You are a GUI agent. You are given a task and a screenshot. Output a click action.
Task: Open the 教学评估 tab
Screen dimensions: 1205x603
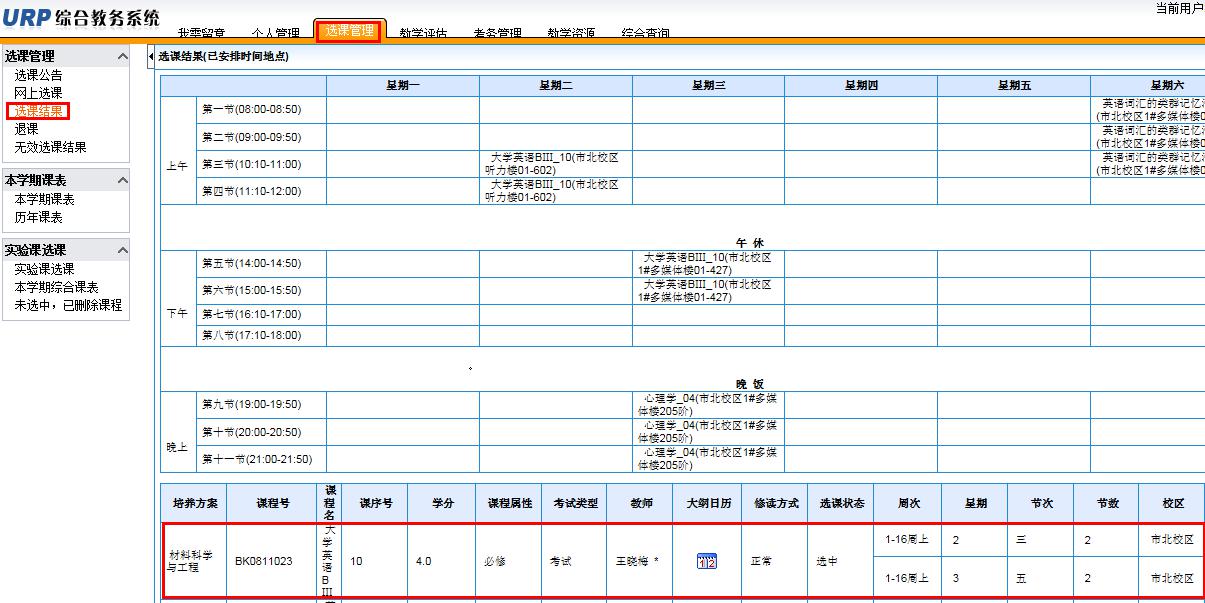(x=423, y=34)
